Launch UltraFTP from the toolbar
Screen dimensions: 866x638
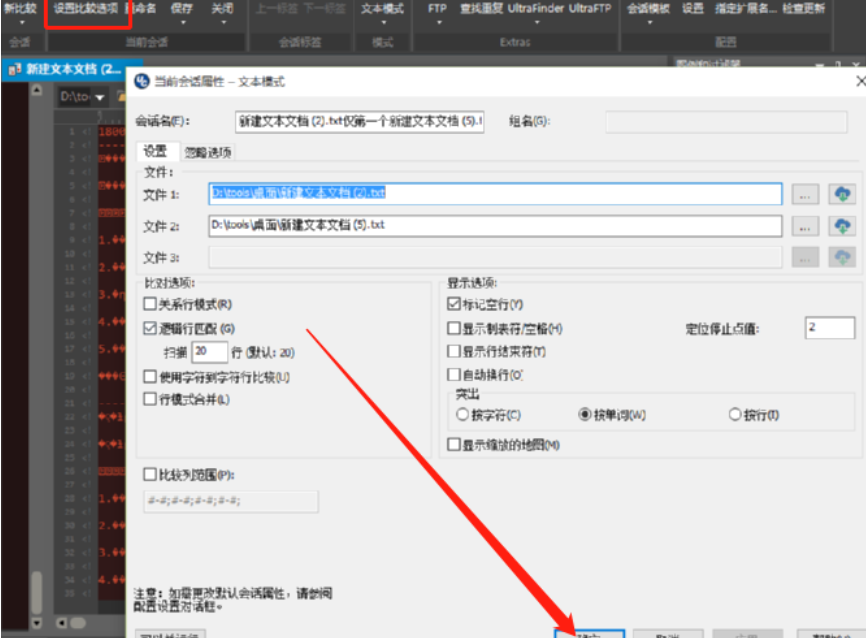(x=590, y=8)
